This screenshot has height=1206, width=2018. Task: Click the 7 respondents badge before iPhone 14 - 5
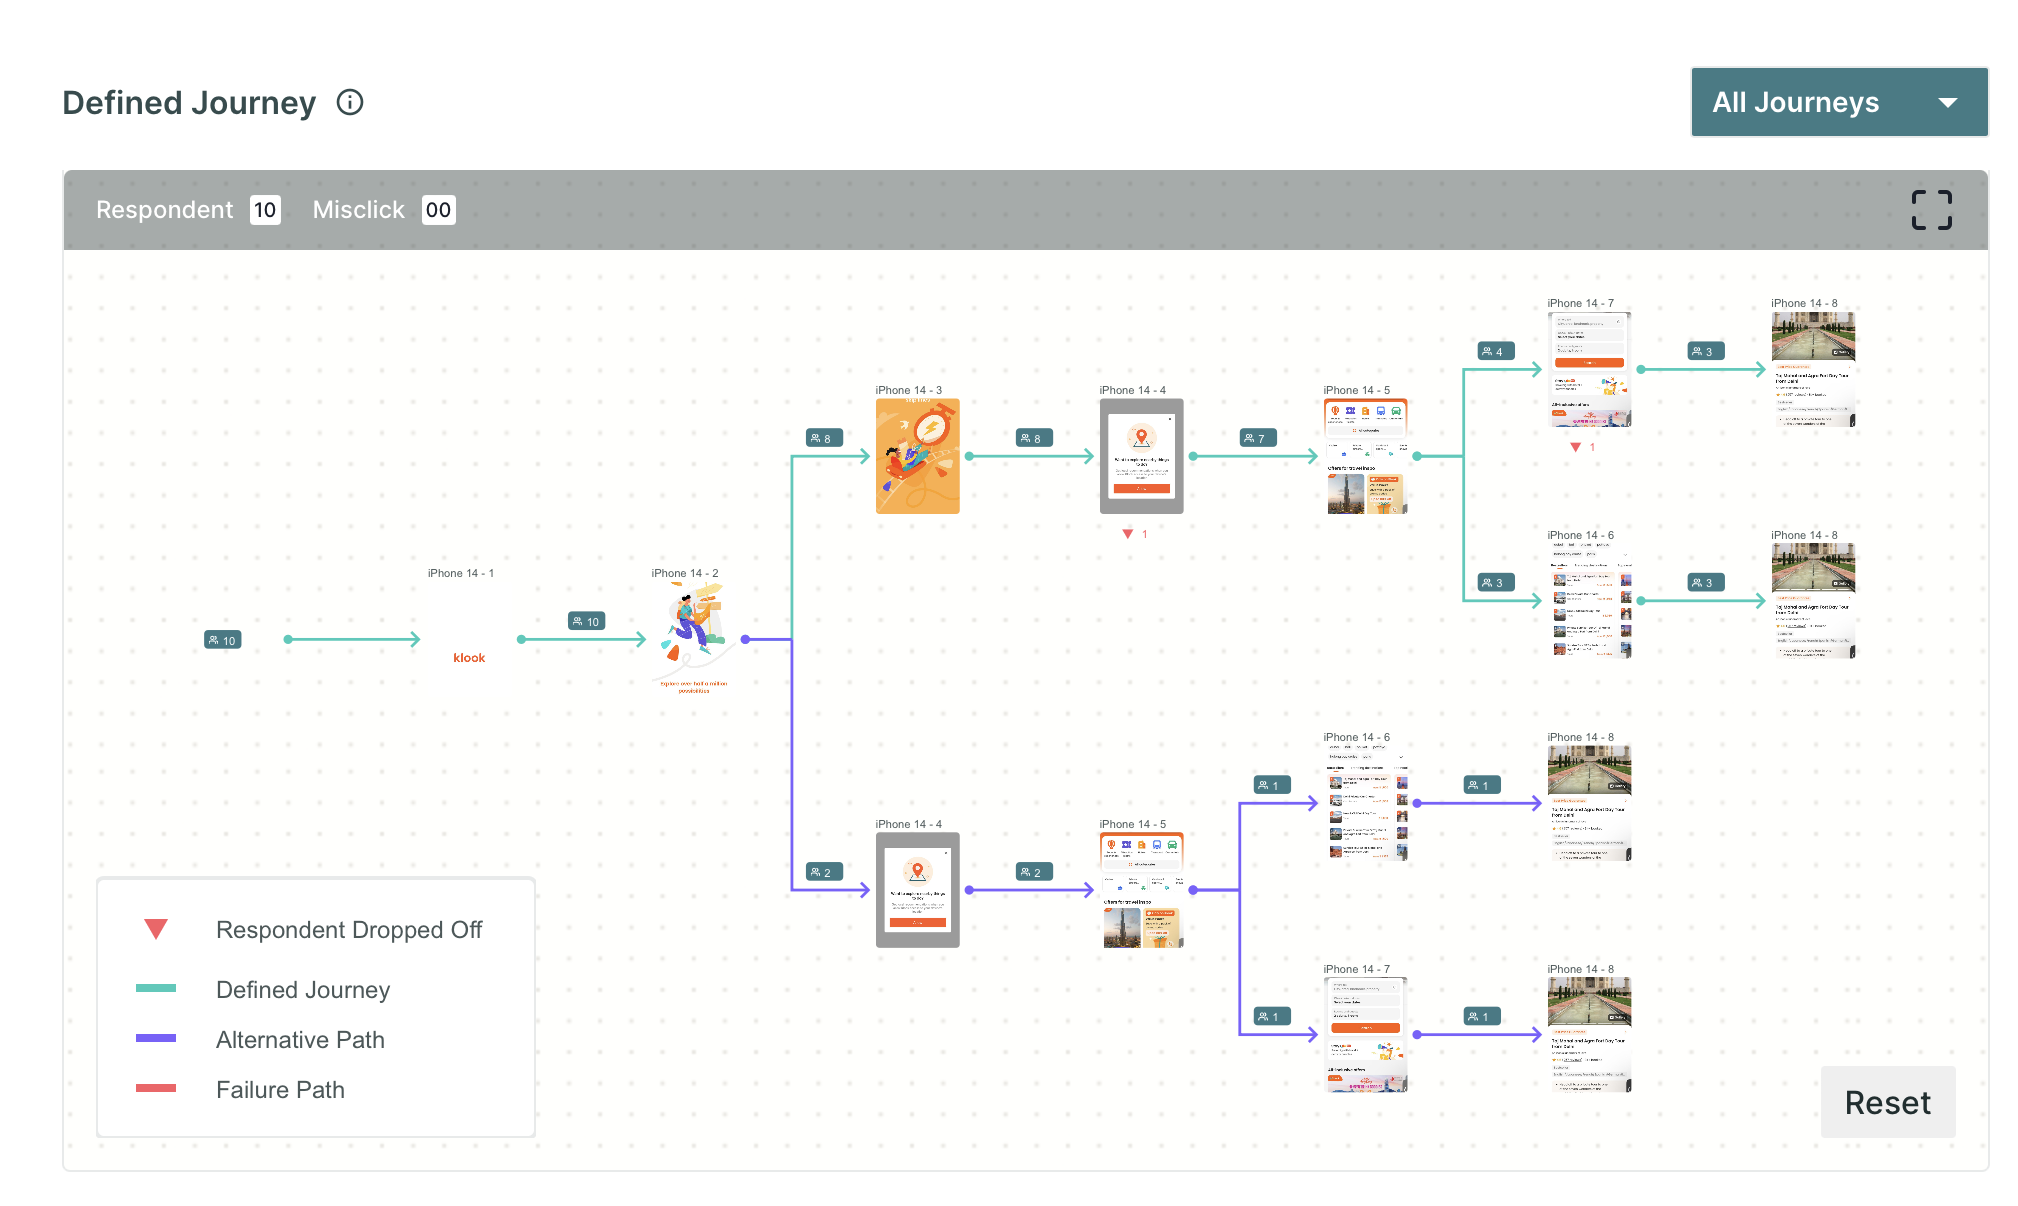coord(1257,438)
